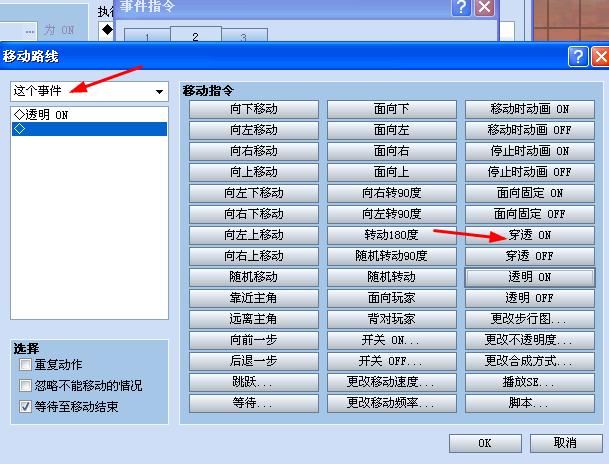609x464 pixels.
Task: Insert the 面向玩家 command
Action: [392, 298]
